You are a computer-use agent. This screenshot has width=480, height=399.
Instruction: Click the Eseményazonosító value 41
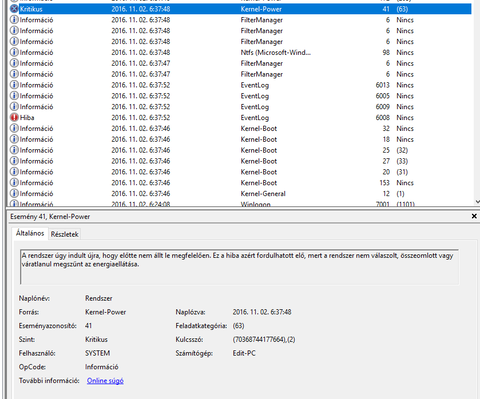(x=88, y=326)
